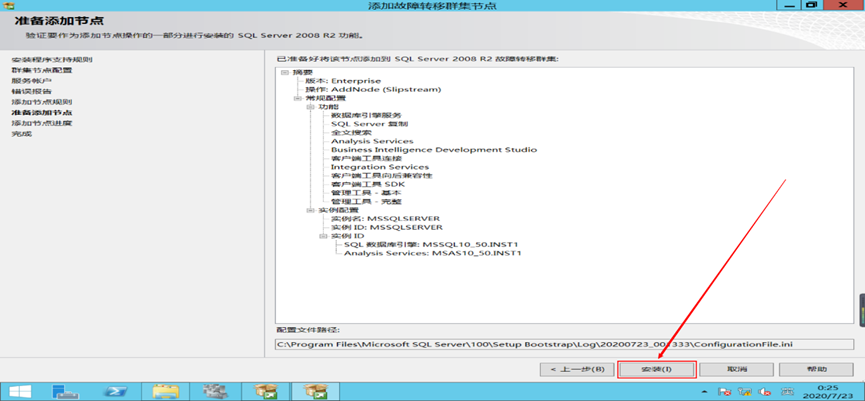Select '版本: Enterprise' tree row

tap(343, 81)
